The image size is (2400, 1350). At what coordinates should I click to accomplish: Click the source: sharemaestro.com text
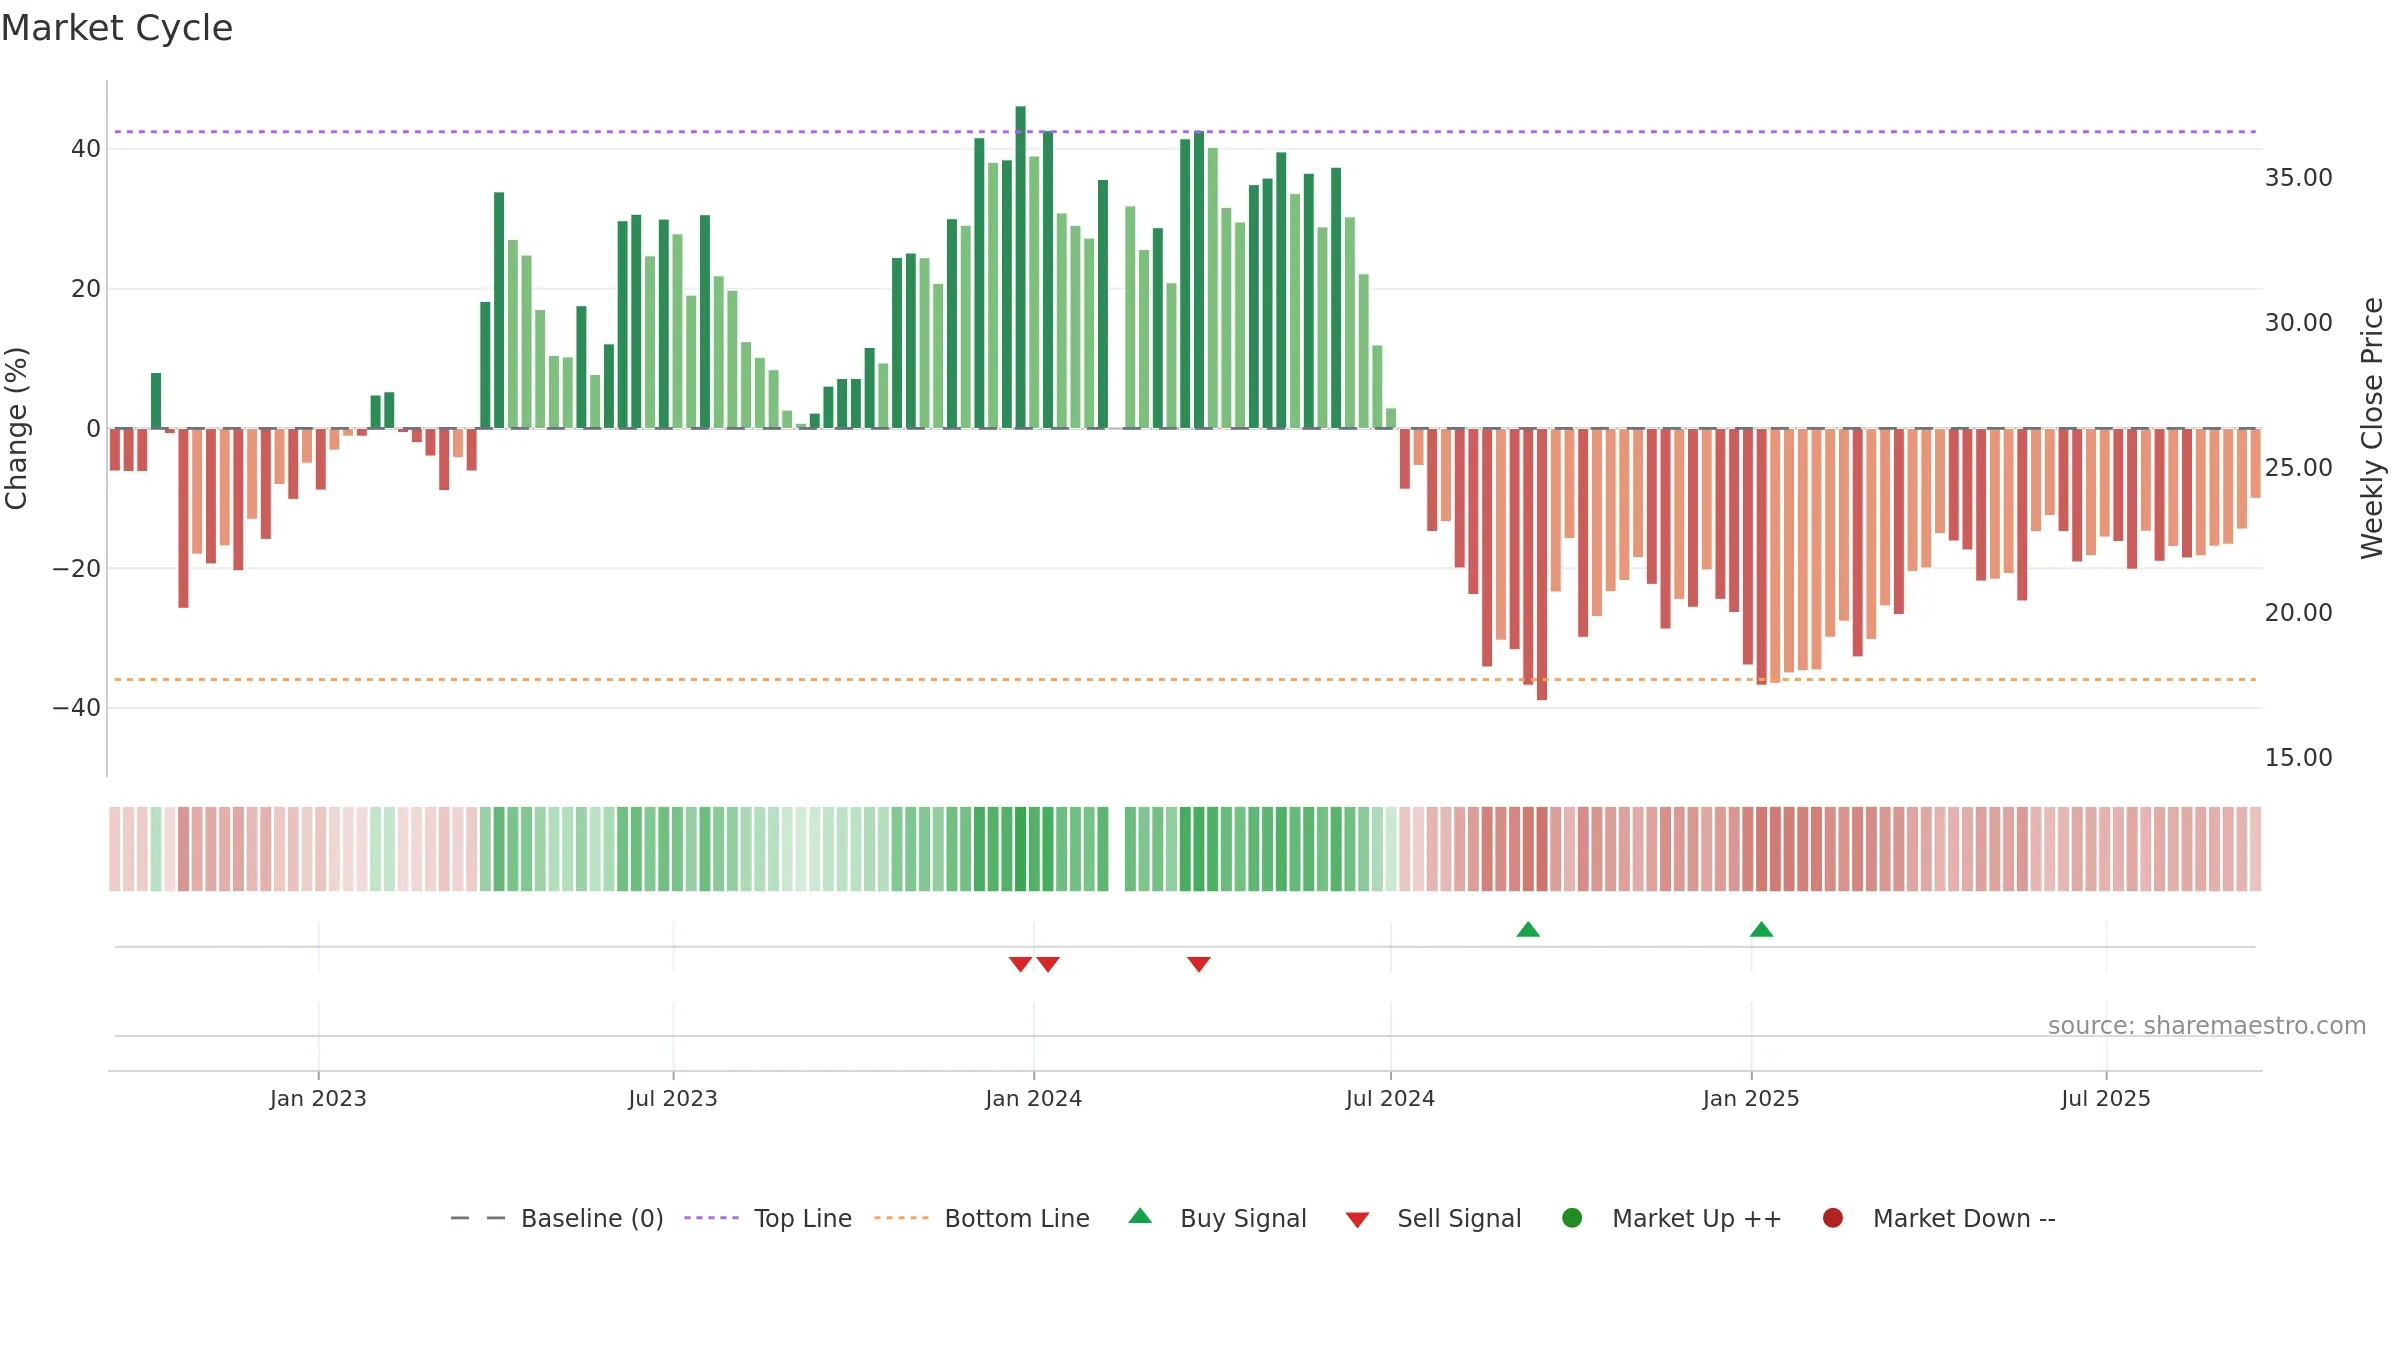click(2207, 1026)
